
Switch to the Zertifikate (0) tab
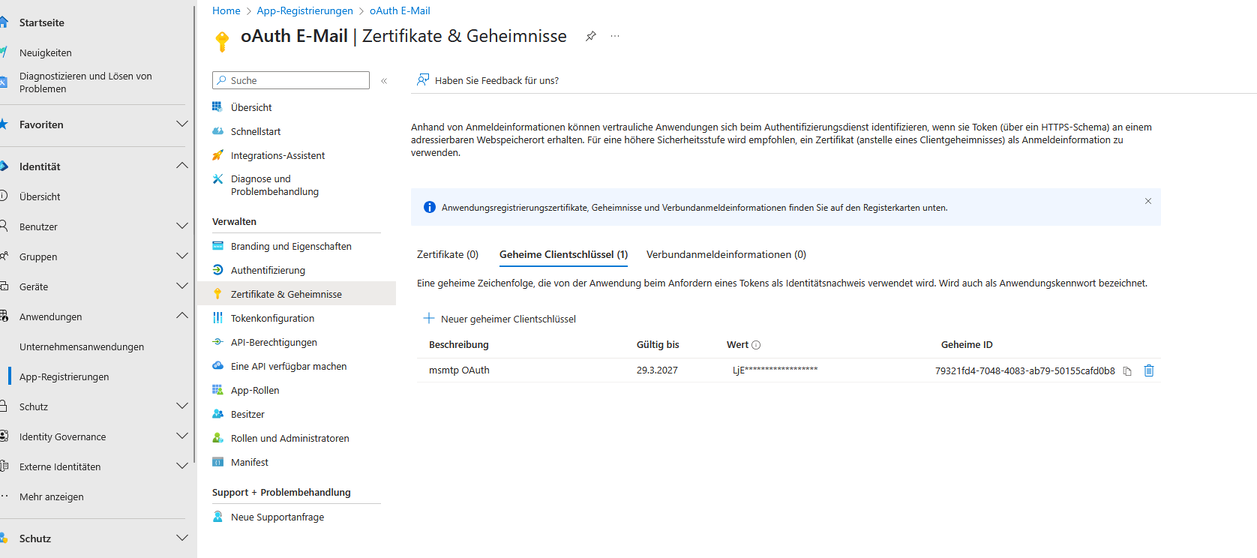447,255
